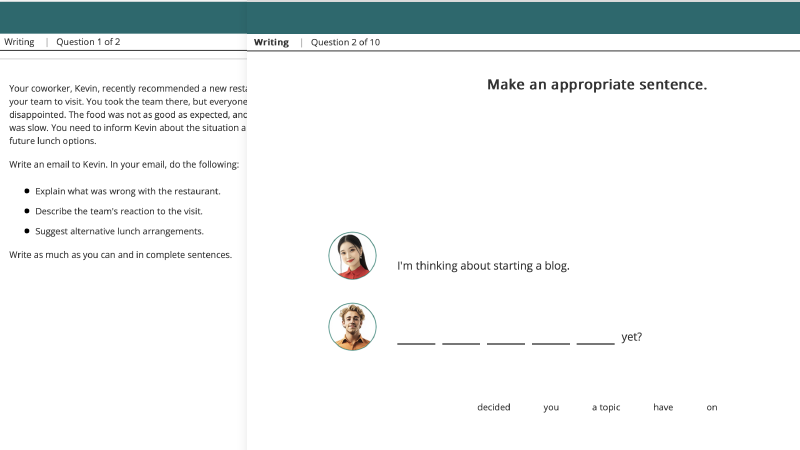Click the "Make an appropriate sentence." heading
The height and width of the screenshot is (450, 800).
pos(597,84)
